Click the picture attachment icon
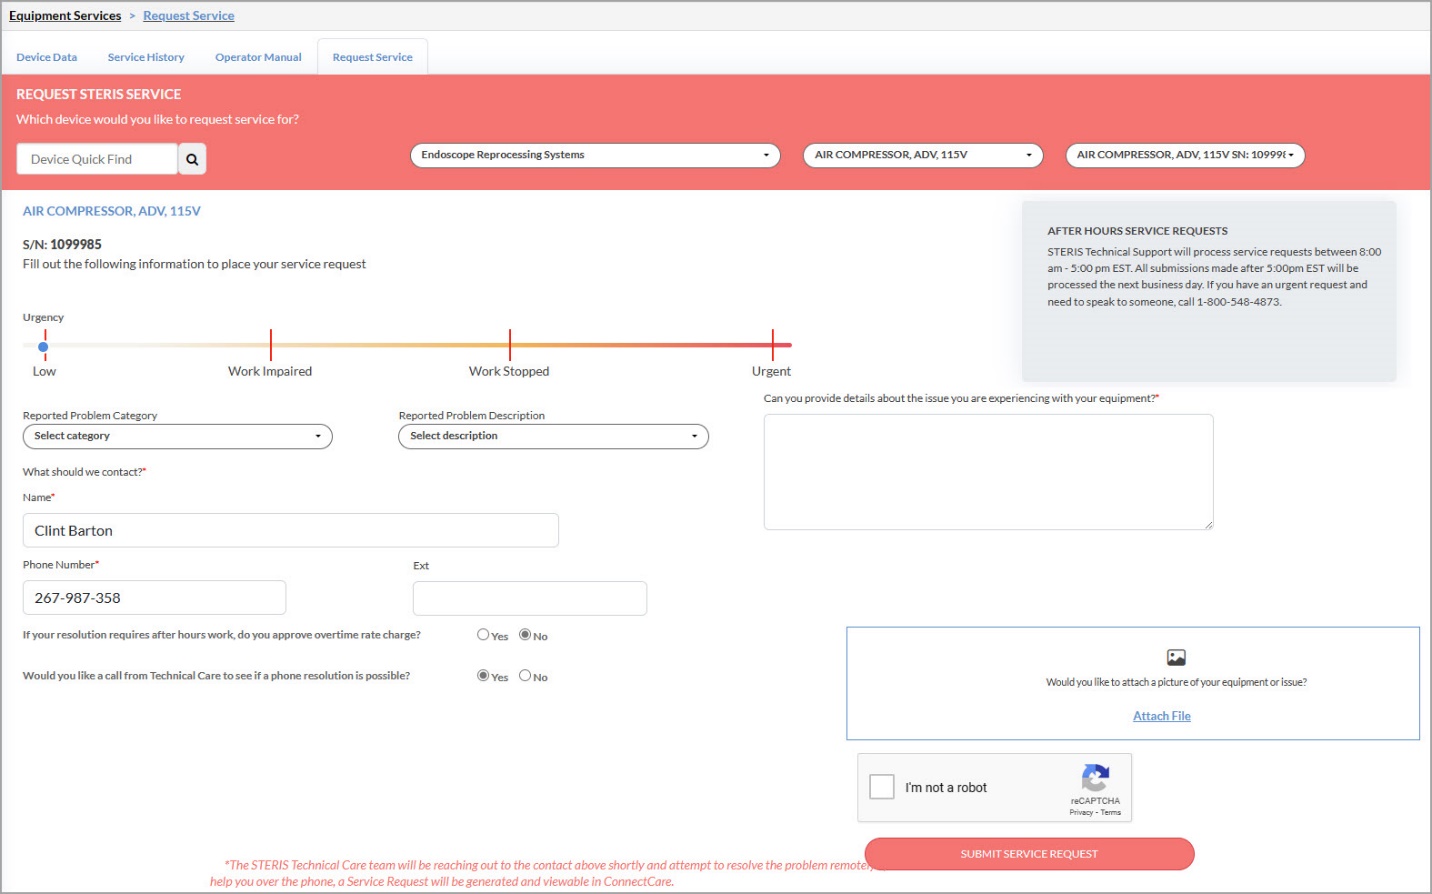1432x894 pixels. click(x=1176, y=657)
